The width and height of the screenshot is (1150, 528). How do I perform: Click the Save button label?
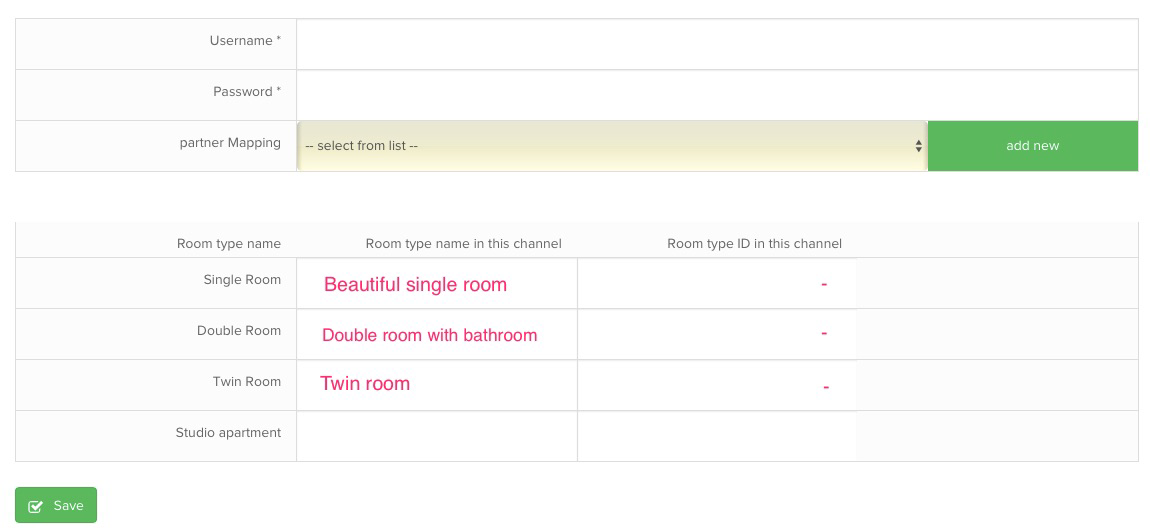(68, 506)
